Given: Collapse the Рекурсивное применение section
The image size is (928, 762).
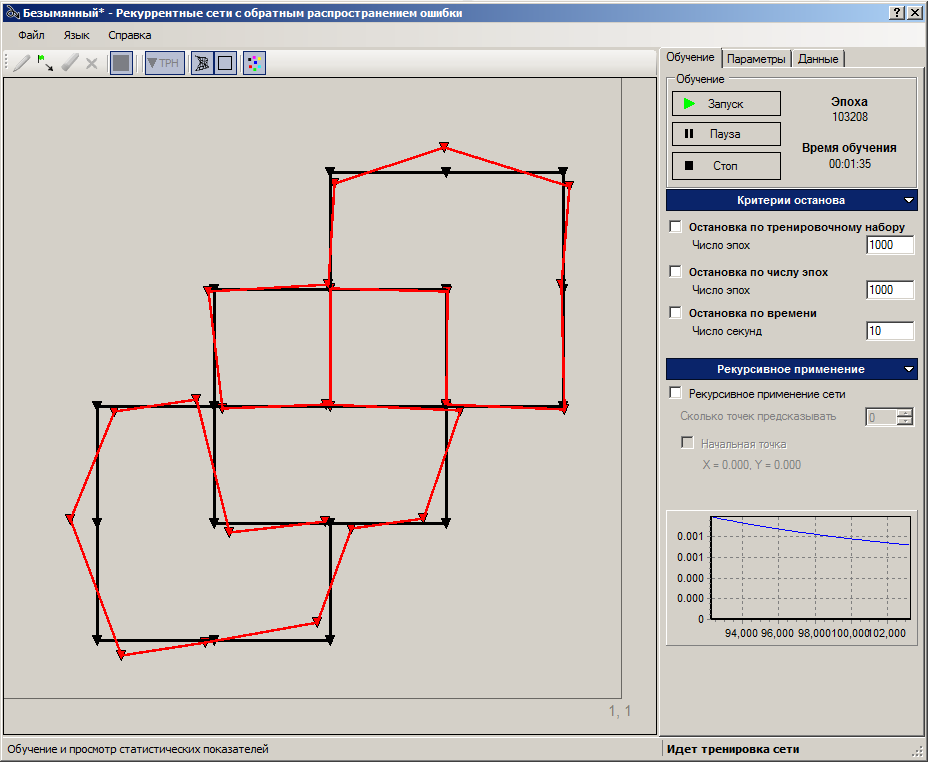Looking at the screenshot, I should (x=908, y=370).
